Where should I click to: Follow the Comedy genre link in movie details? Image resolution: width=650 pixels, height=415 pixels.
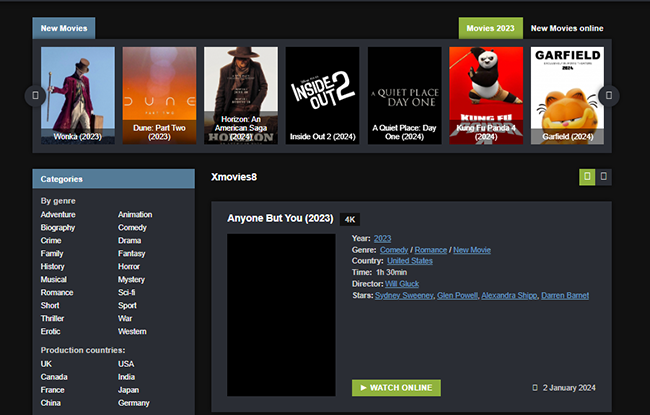pyautogui.click(x=394, y=250)
